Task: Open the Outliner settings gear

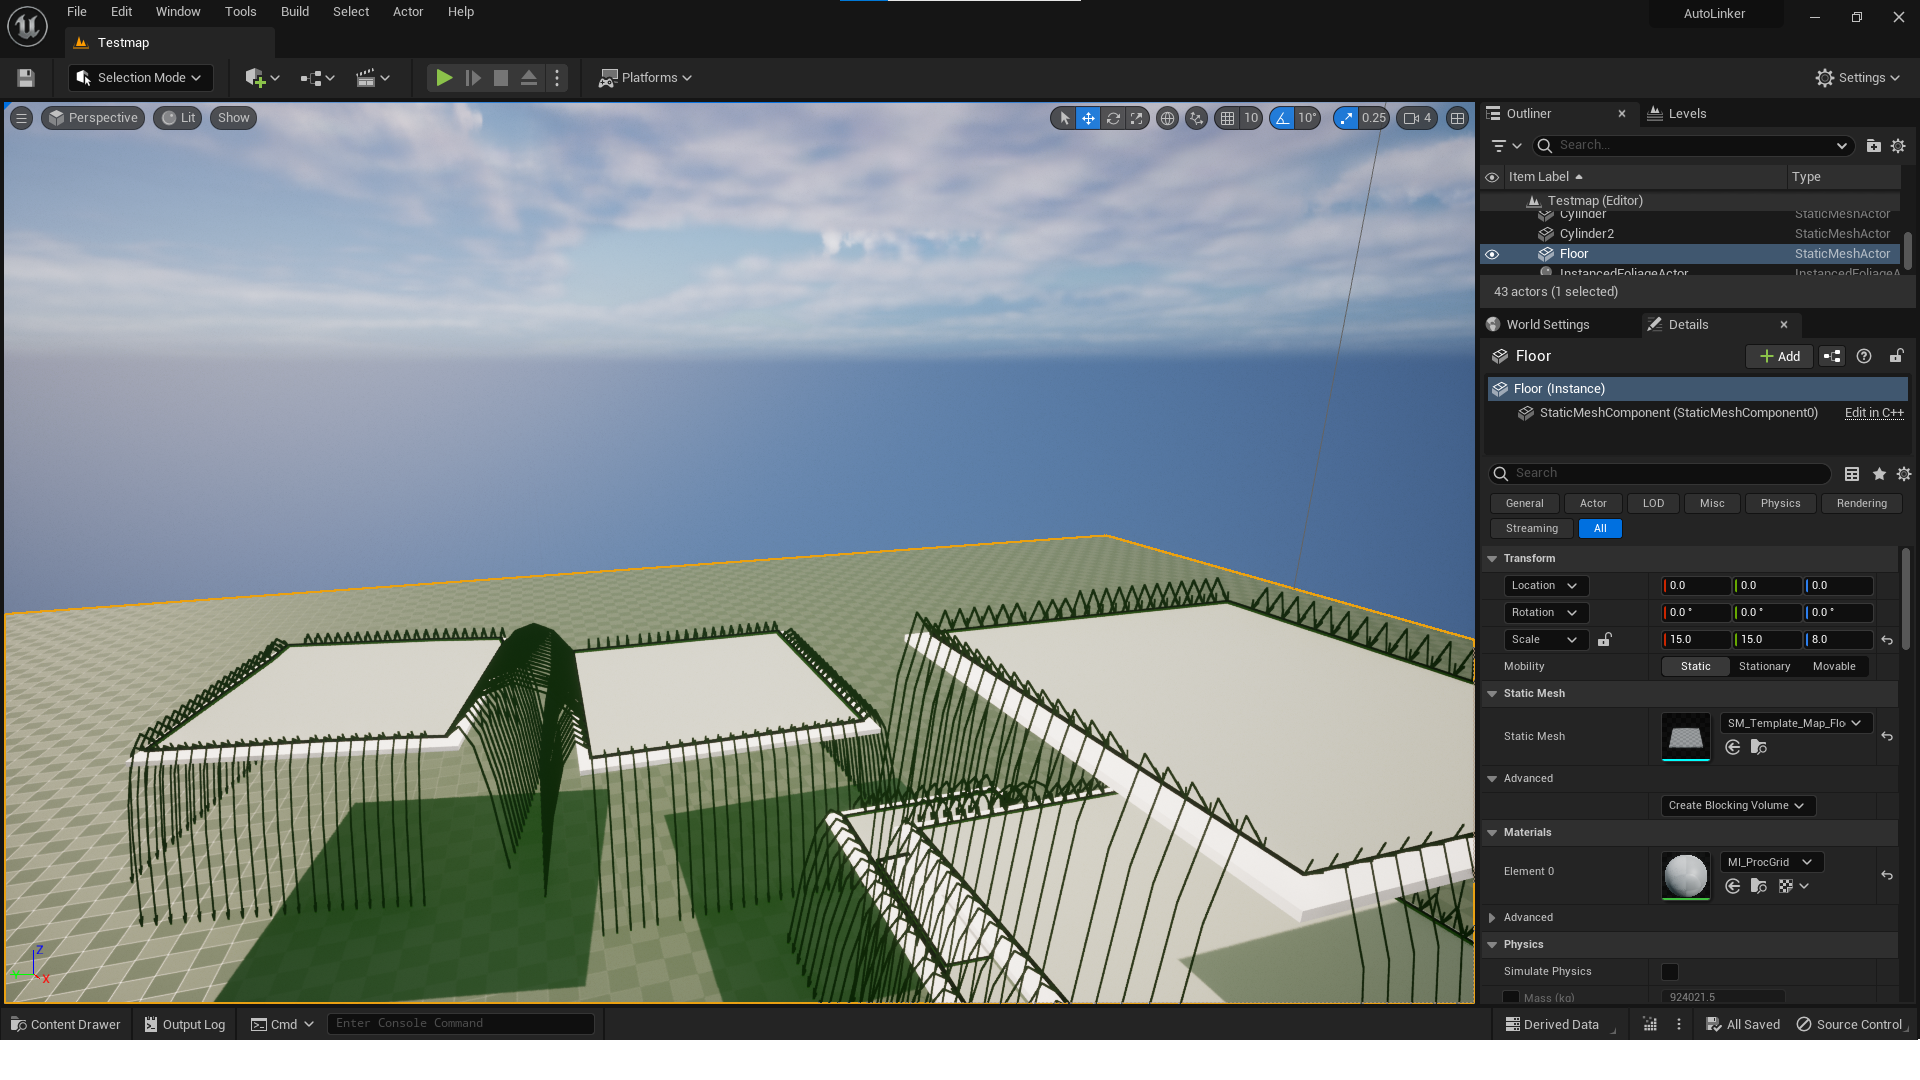Action: click(x=1898, y=146)
